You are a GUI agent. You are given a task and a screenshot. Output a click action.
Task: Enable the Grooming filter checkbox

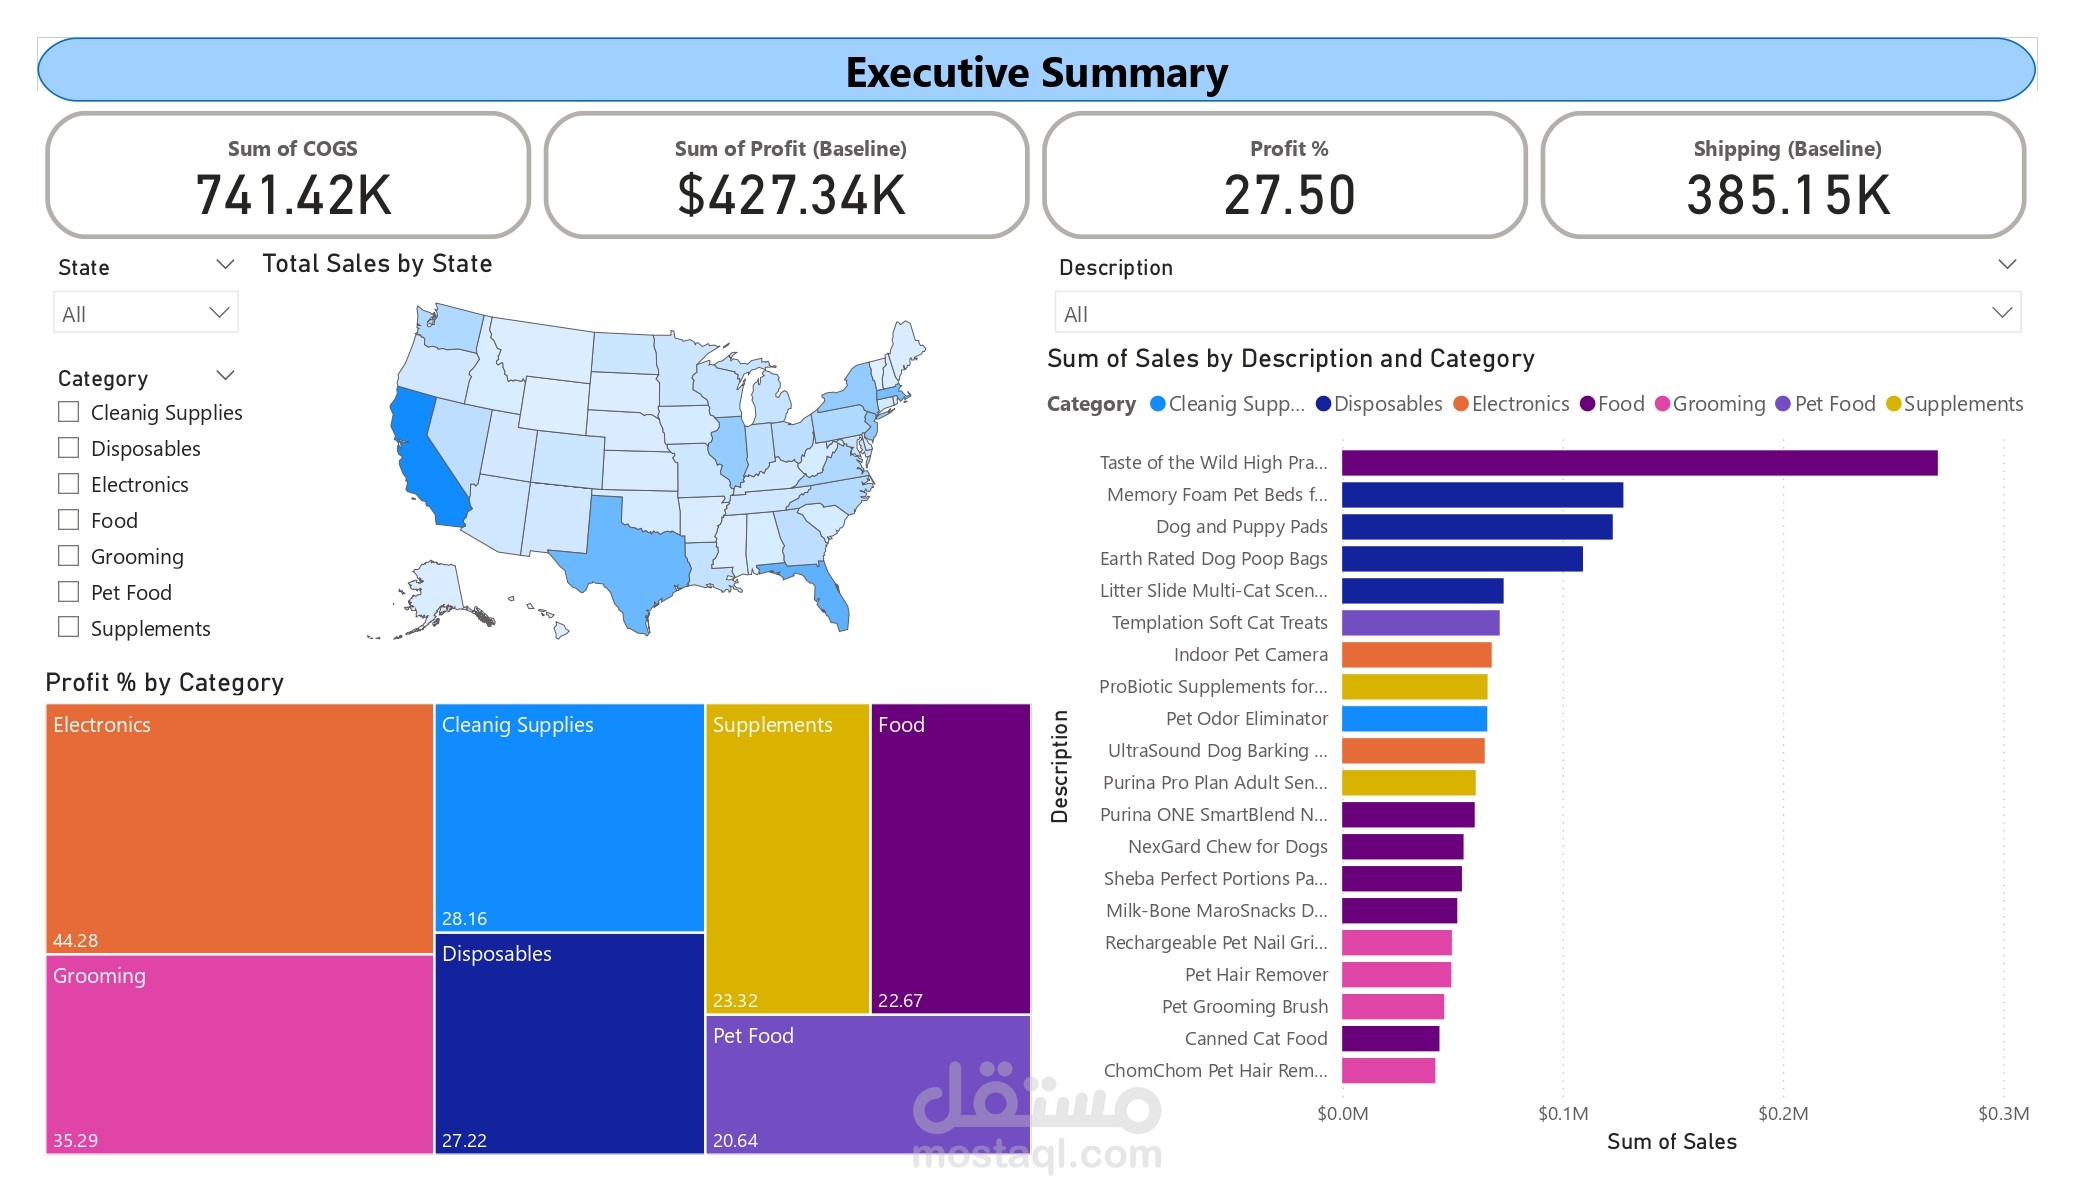click(68, 555)
